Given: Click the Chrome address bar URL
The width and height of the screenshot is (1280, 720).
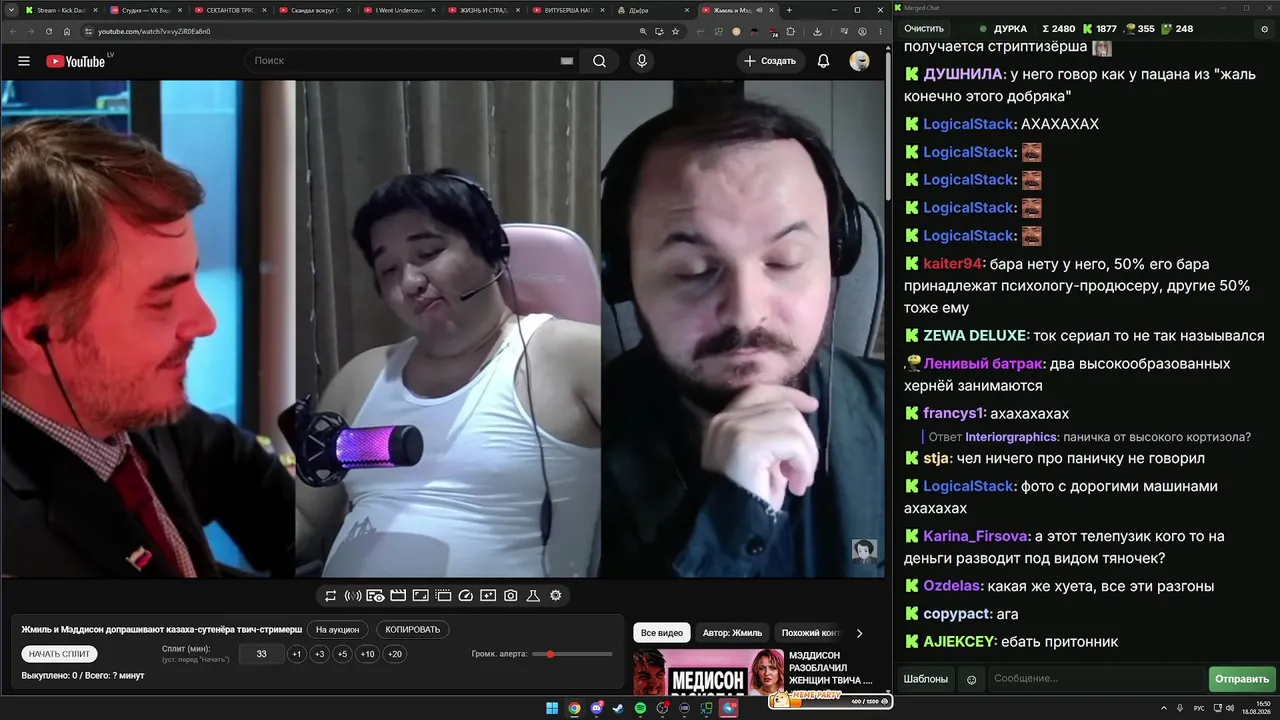Looking at the screenshot, I should tap(153, 31).
